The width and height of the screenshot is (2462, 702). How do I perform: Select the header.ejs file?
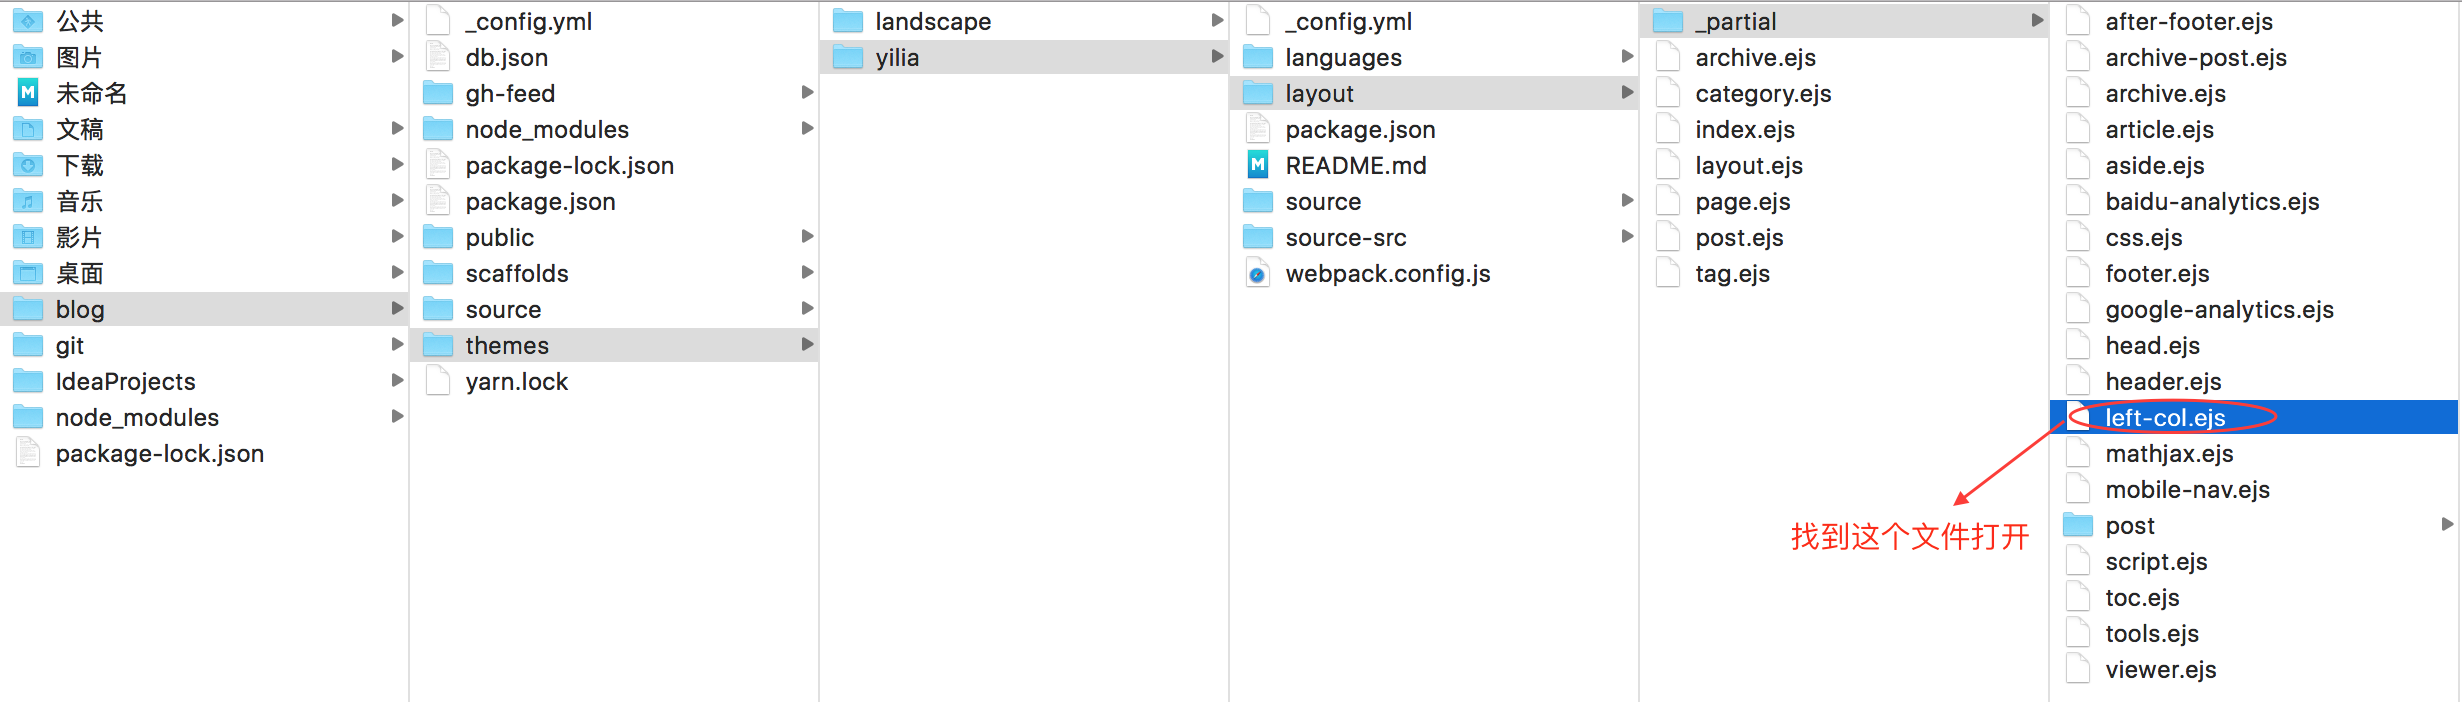click(2163, 381)
